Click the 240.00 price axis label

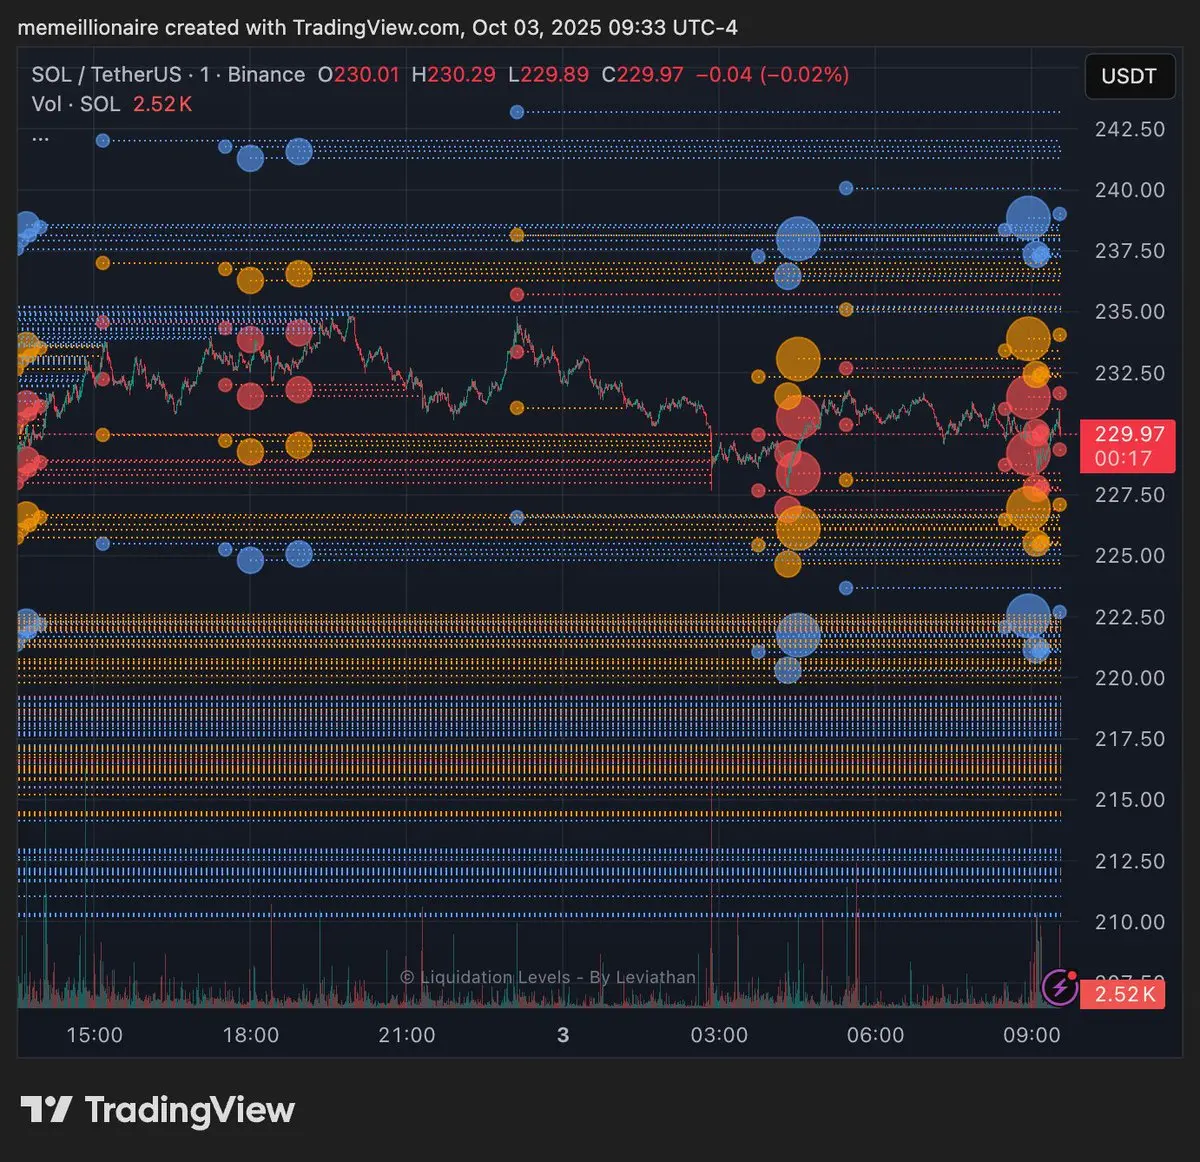click(1130, 190)
